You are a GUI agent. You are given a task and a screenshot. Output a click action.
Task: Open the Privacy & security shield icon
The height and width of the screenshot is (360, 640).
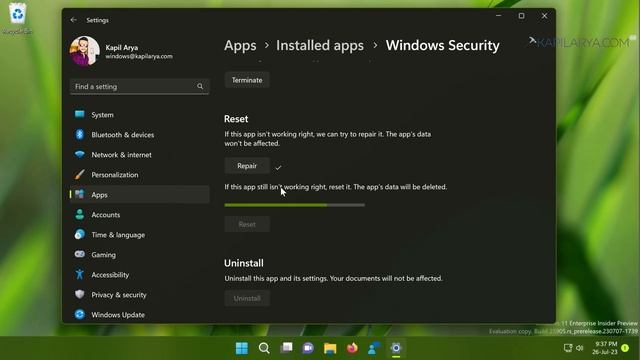80,294
